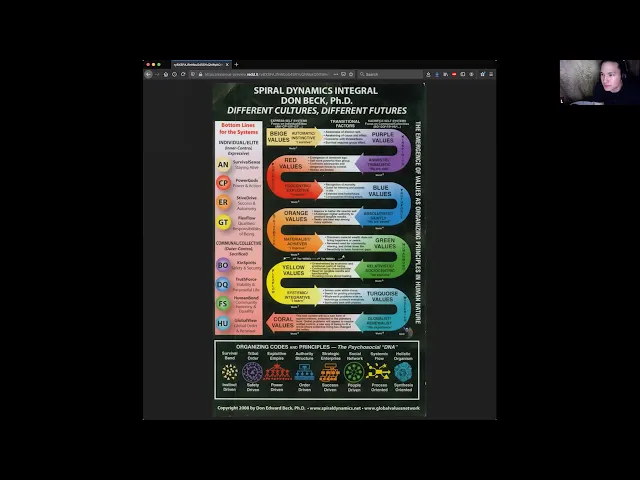Click the "YELLOW VALUES" label

click(293, 270)
